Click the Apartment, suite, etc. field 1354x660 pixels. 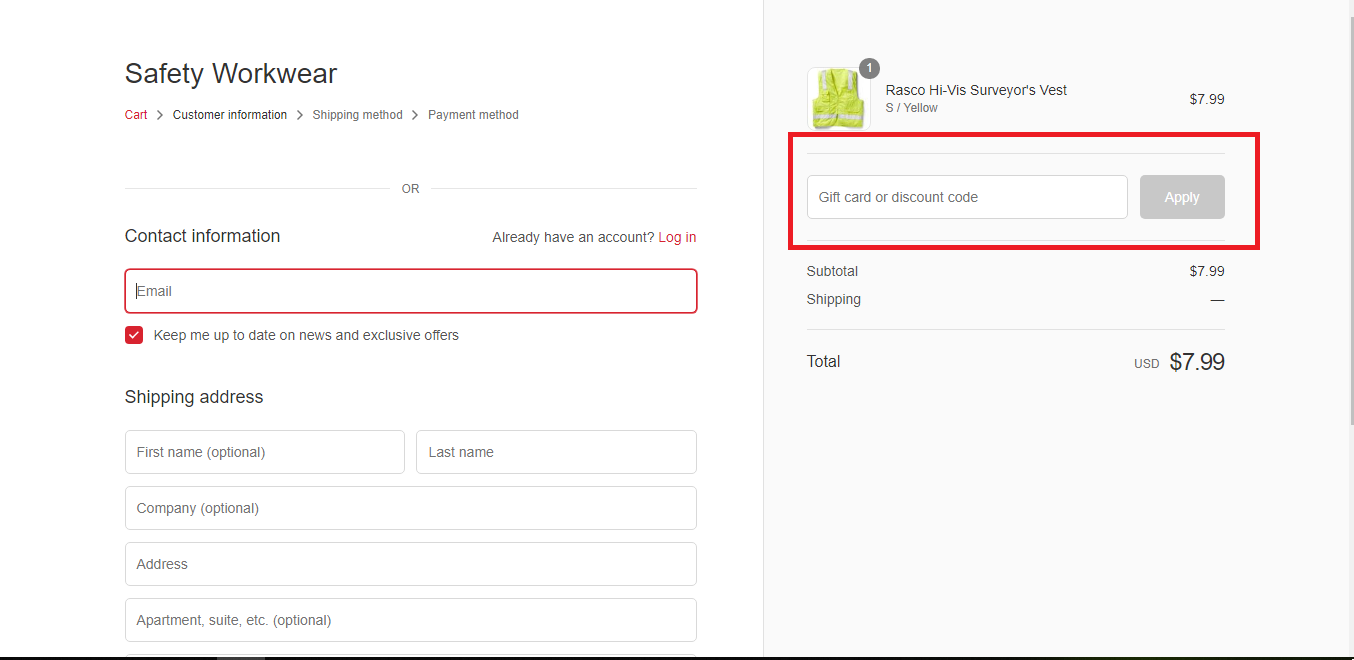[x=411, y=620]
